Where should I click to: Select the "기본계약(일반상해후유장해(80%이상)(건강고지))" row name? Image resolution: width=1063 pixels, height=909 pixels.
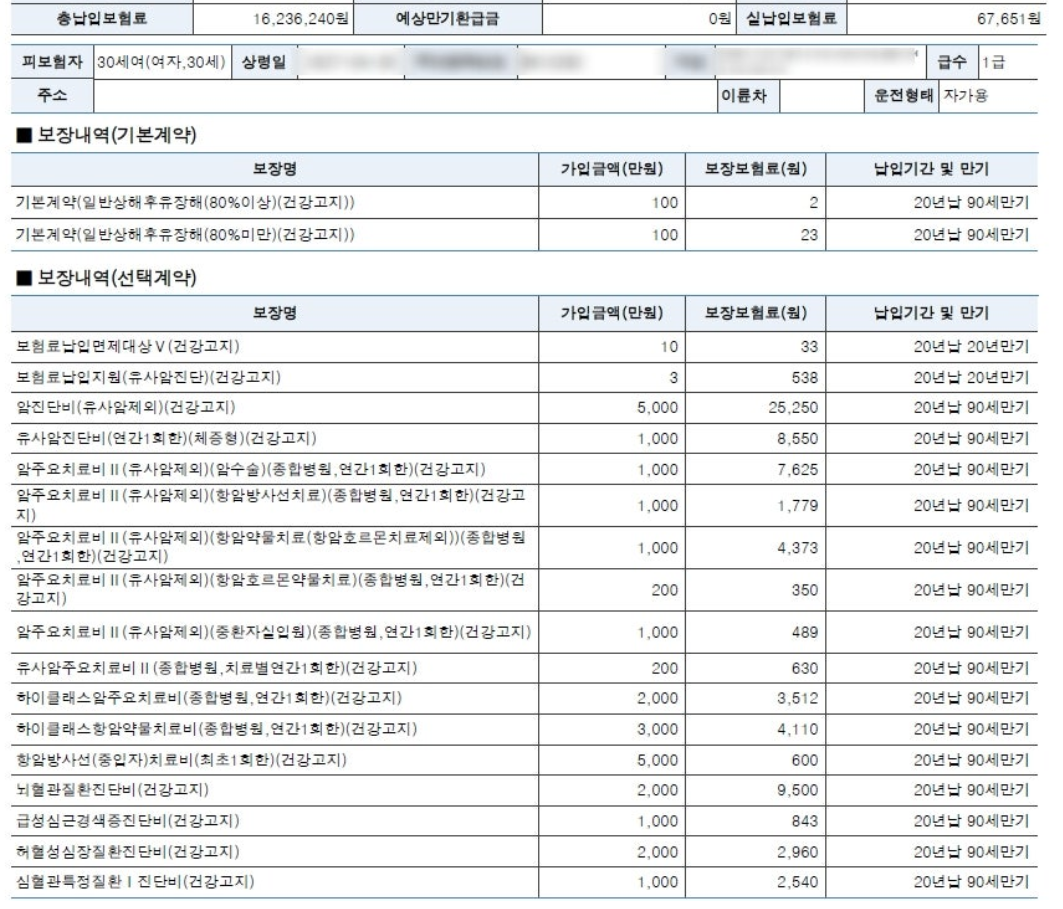[x=185, y=203]
